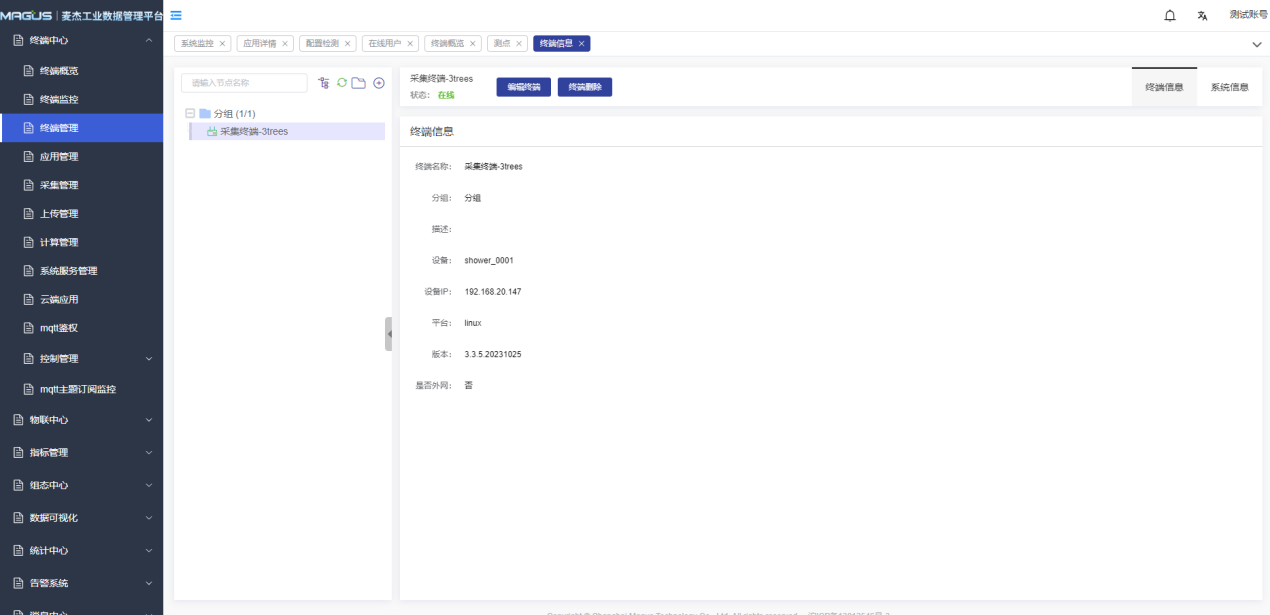Expand the 物联中心 menu section
Viewport: 1270px width, 615px height.
(x=149, y=420)
